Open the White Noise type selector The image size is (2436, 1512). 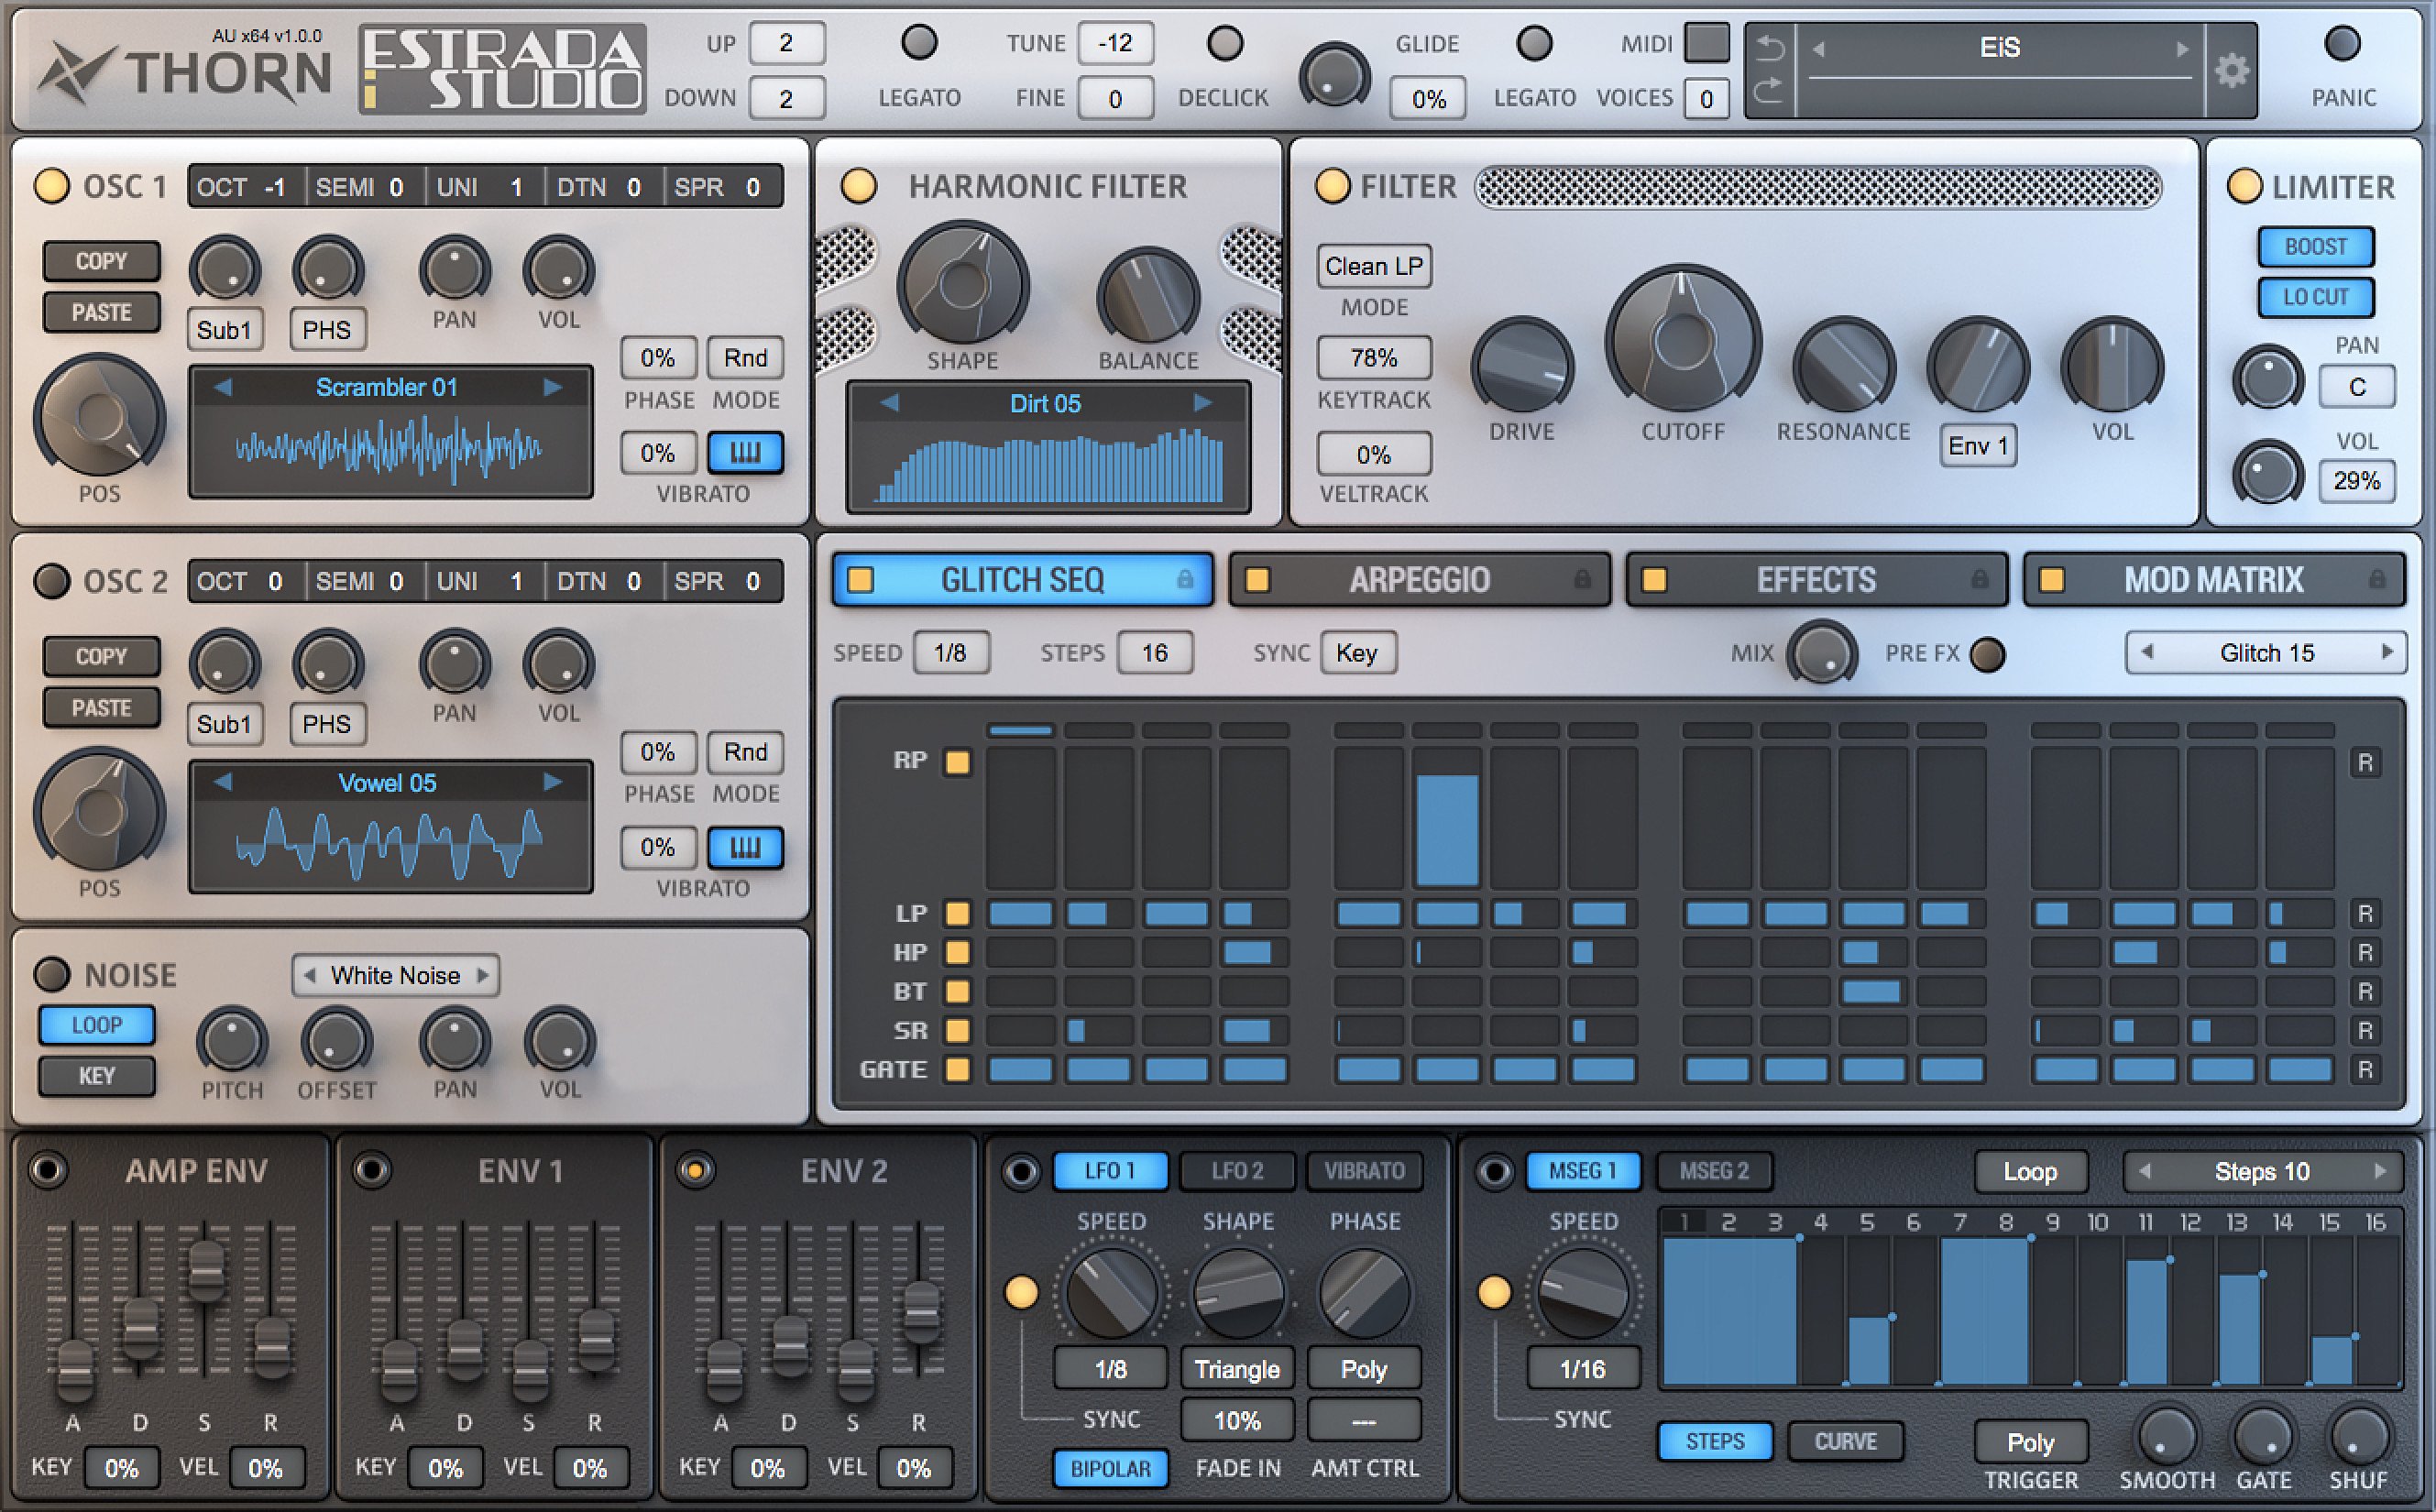(x=396, y=975)
